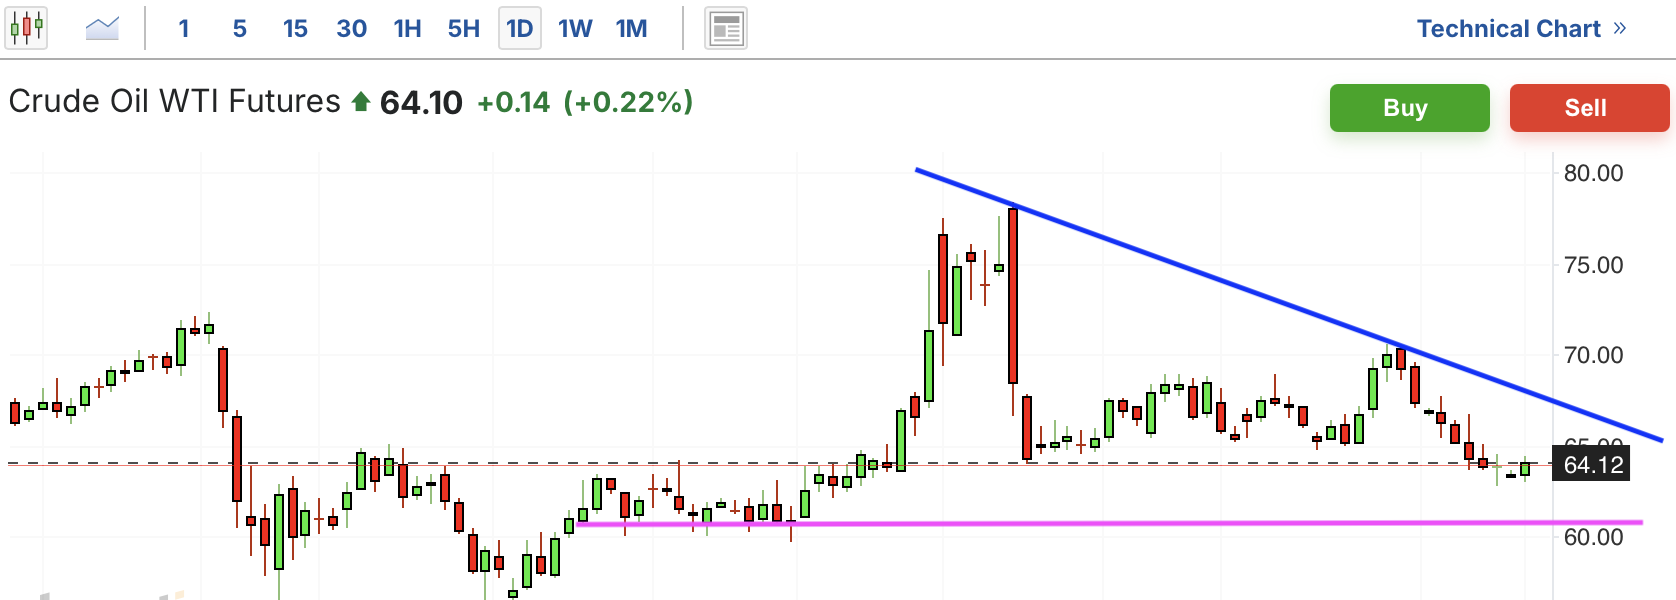Screen dimensions: 1676x600
Task: Select the 30 minute timeframe
Action: coord(351,28)
